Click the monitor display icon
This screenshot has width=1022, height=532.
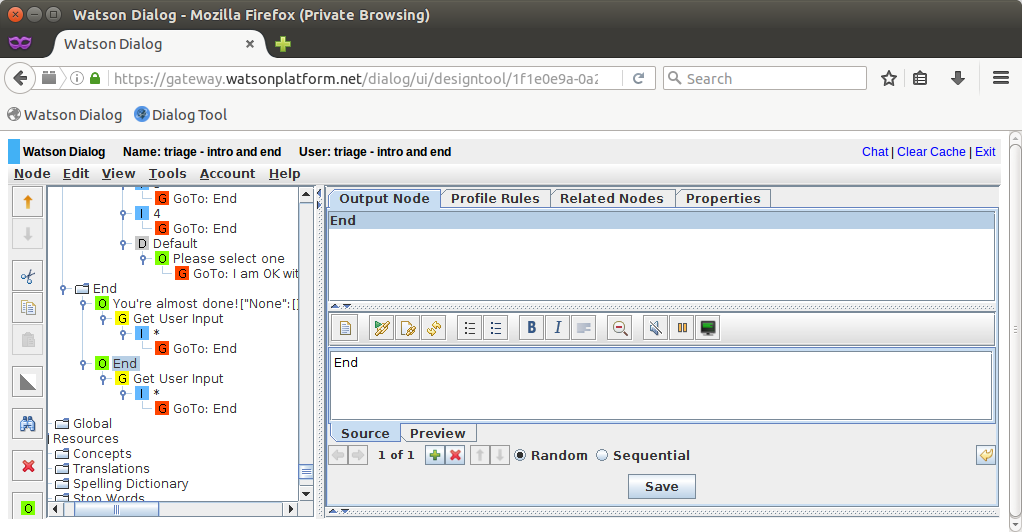pyautogui.click(x=708, y=328)
